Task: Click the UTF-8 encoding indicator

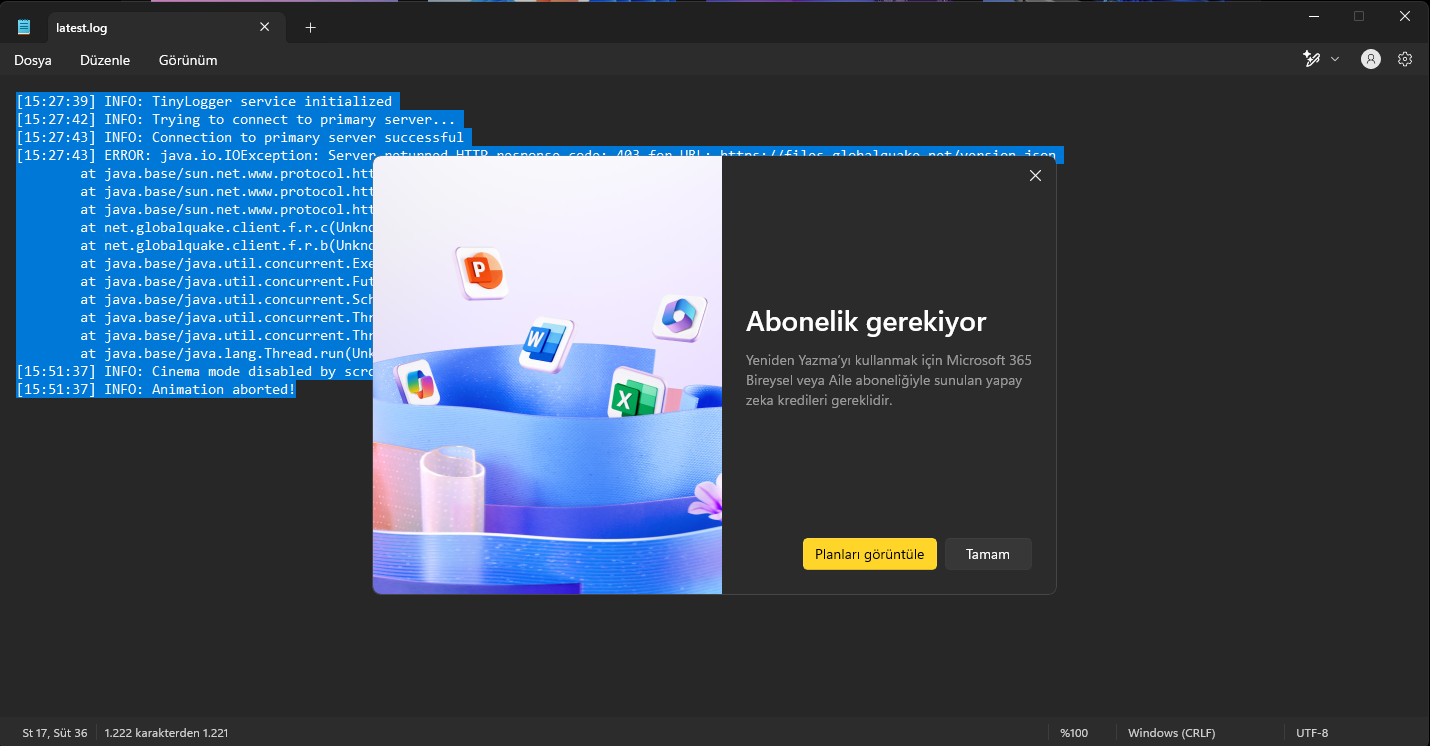Action: (x=1312, y=733)
